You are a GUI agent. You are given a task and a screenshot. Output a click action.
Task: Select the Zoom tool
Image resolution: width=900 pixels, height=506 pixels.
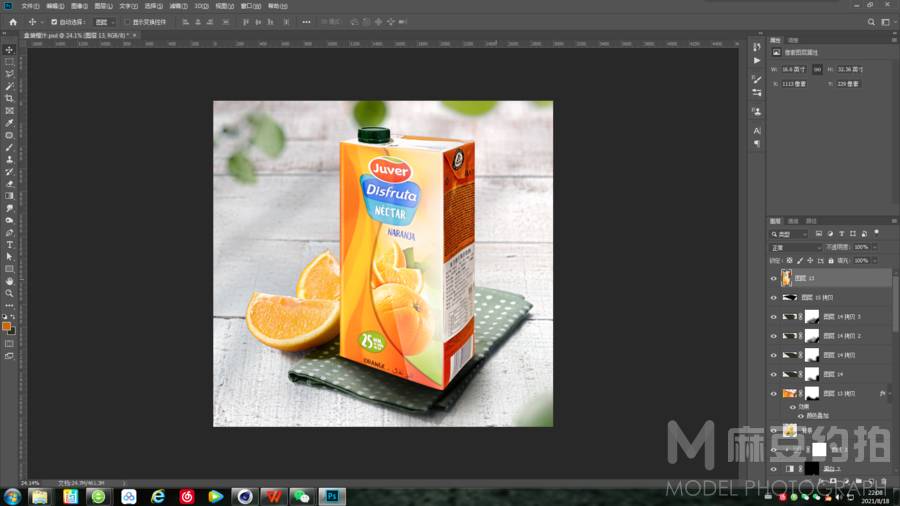[x=9, y=293]
